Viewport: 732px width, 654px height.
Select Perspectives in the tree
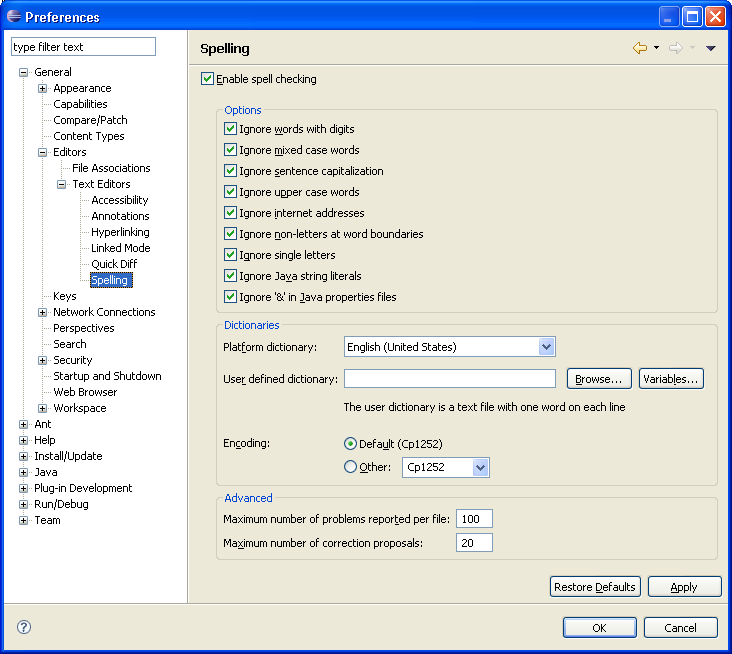pos(84,328)
